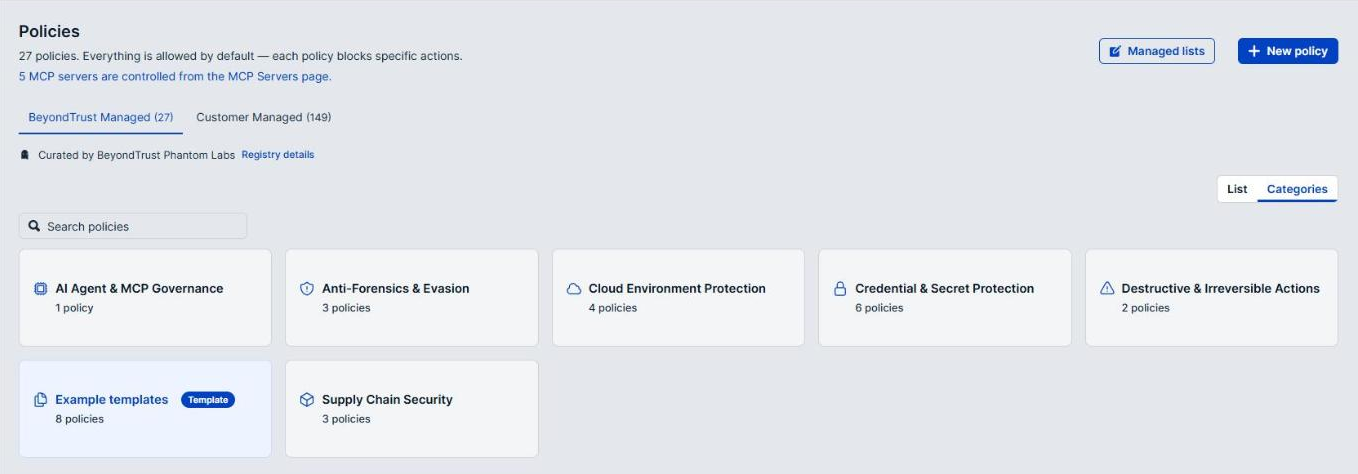Image resolution: width=1358 pixels, height=474 pixels.
Task: Click the '6 policies' count text
Action: [x=879, y=308]
